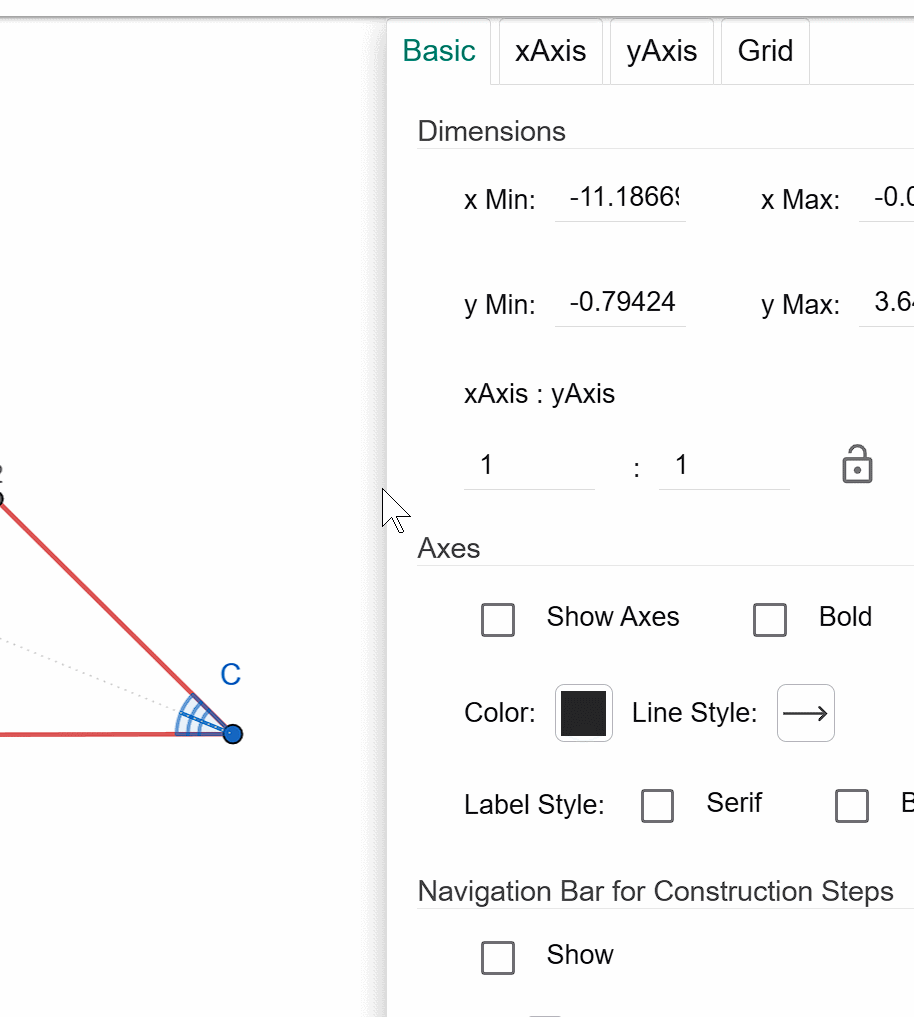Click the lock aspect ratio padlock icon
Screen dimensions: 914x1017
pos(857,464)
